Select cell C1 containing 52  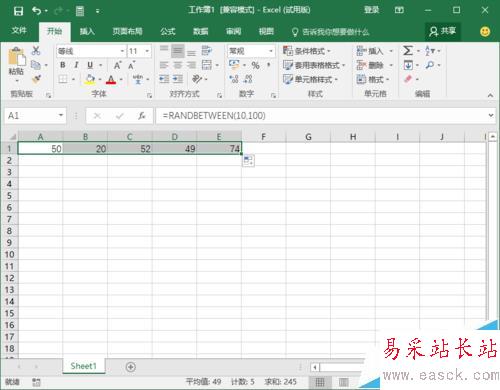pos(130,149)
